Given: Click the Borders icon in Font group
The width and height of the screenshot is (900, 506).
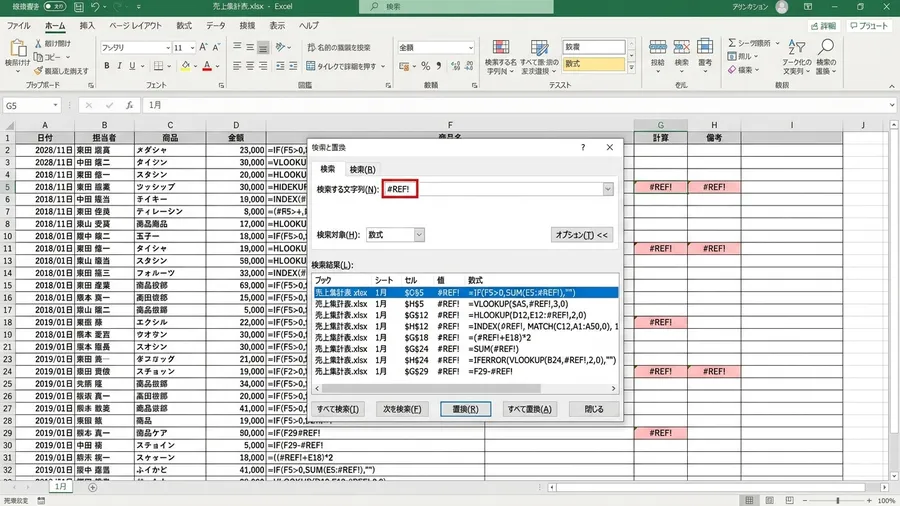Looking at the screenshot, I should point(159,66).
